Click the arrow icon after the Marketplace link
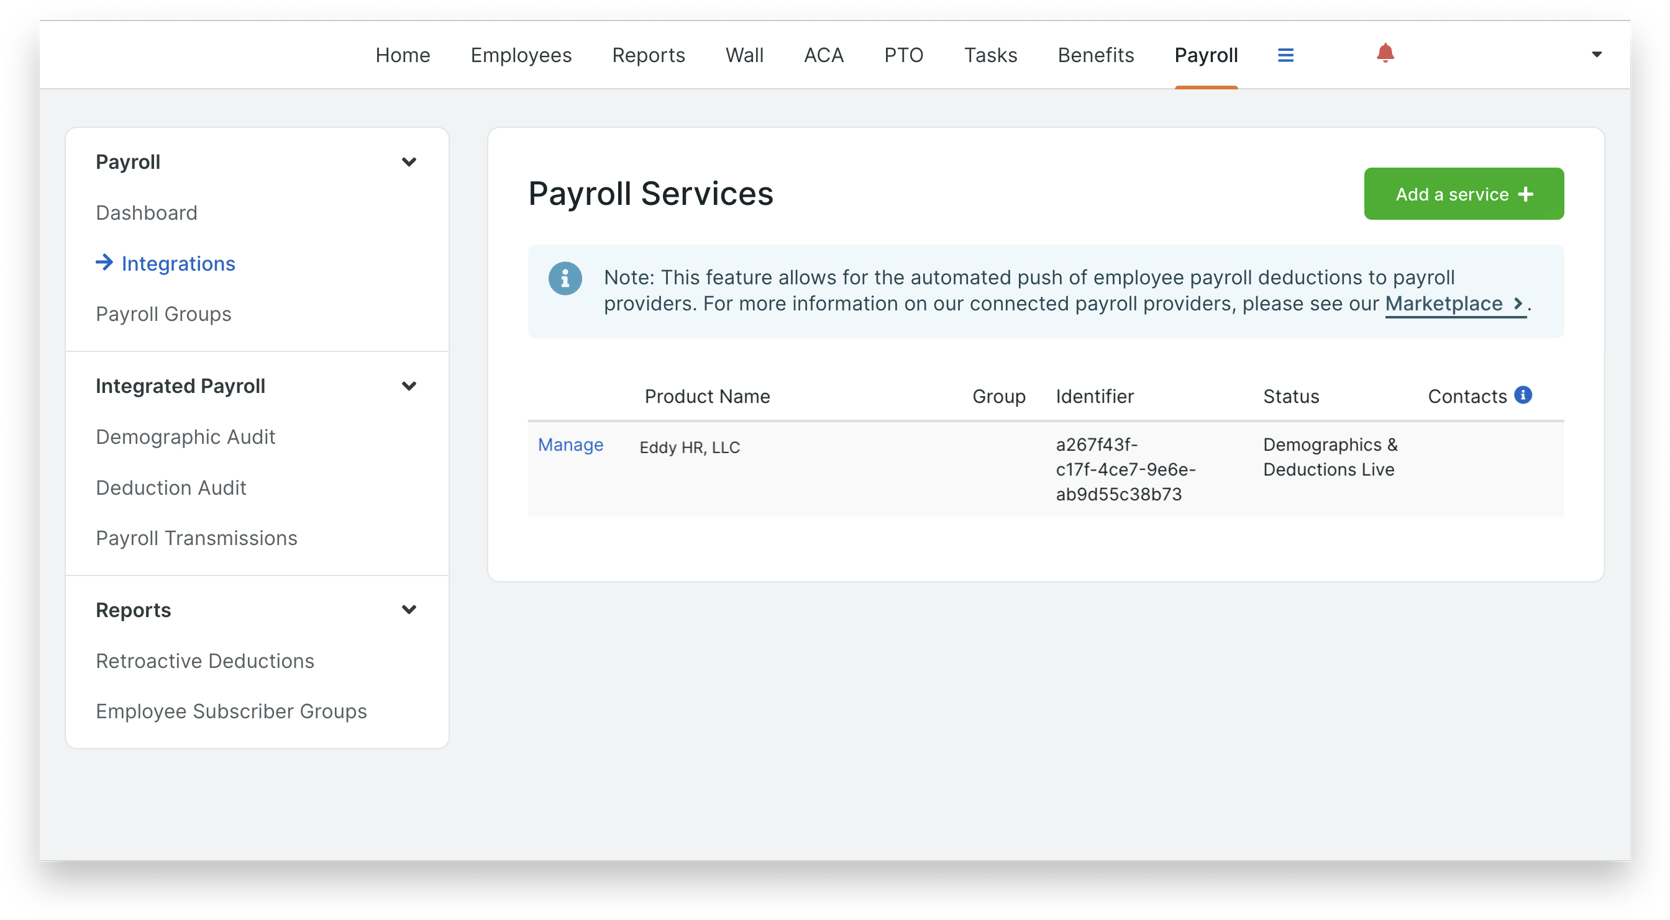The width and height of the screenshot is (1670, 920). [1518, 304]
